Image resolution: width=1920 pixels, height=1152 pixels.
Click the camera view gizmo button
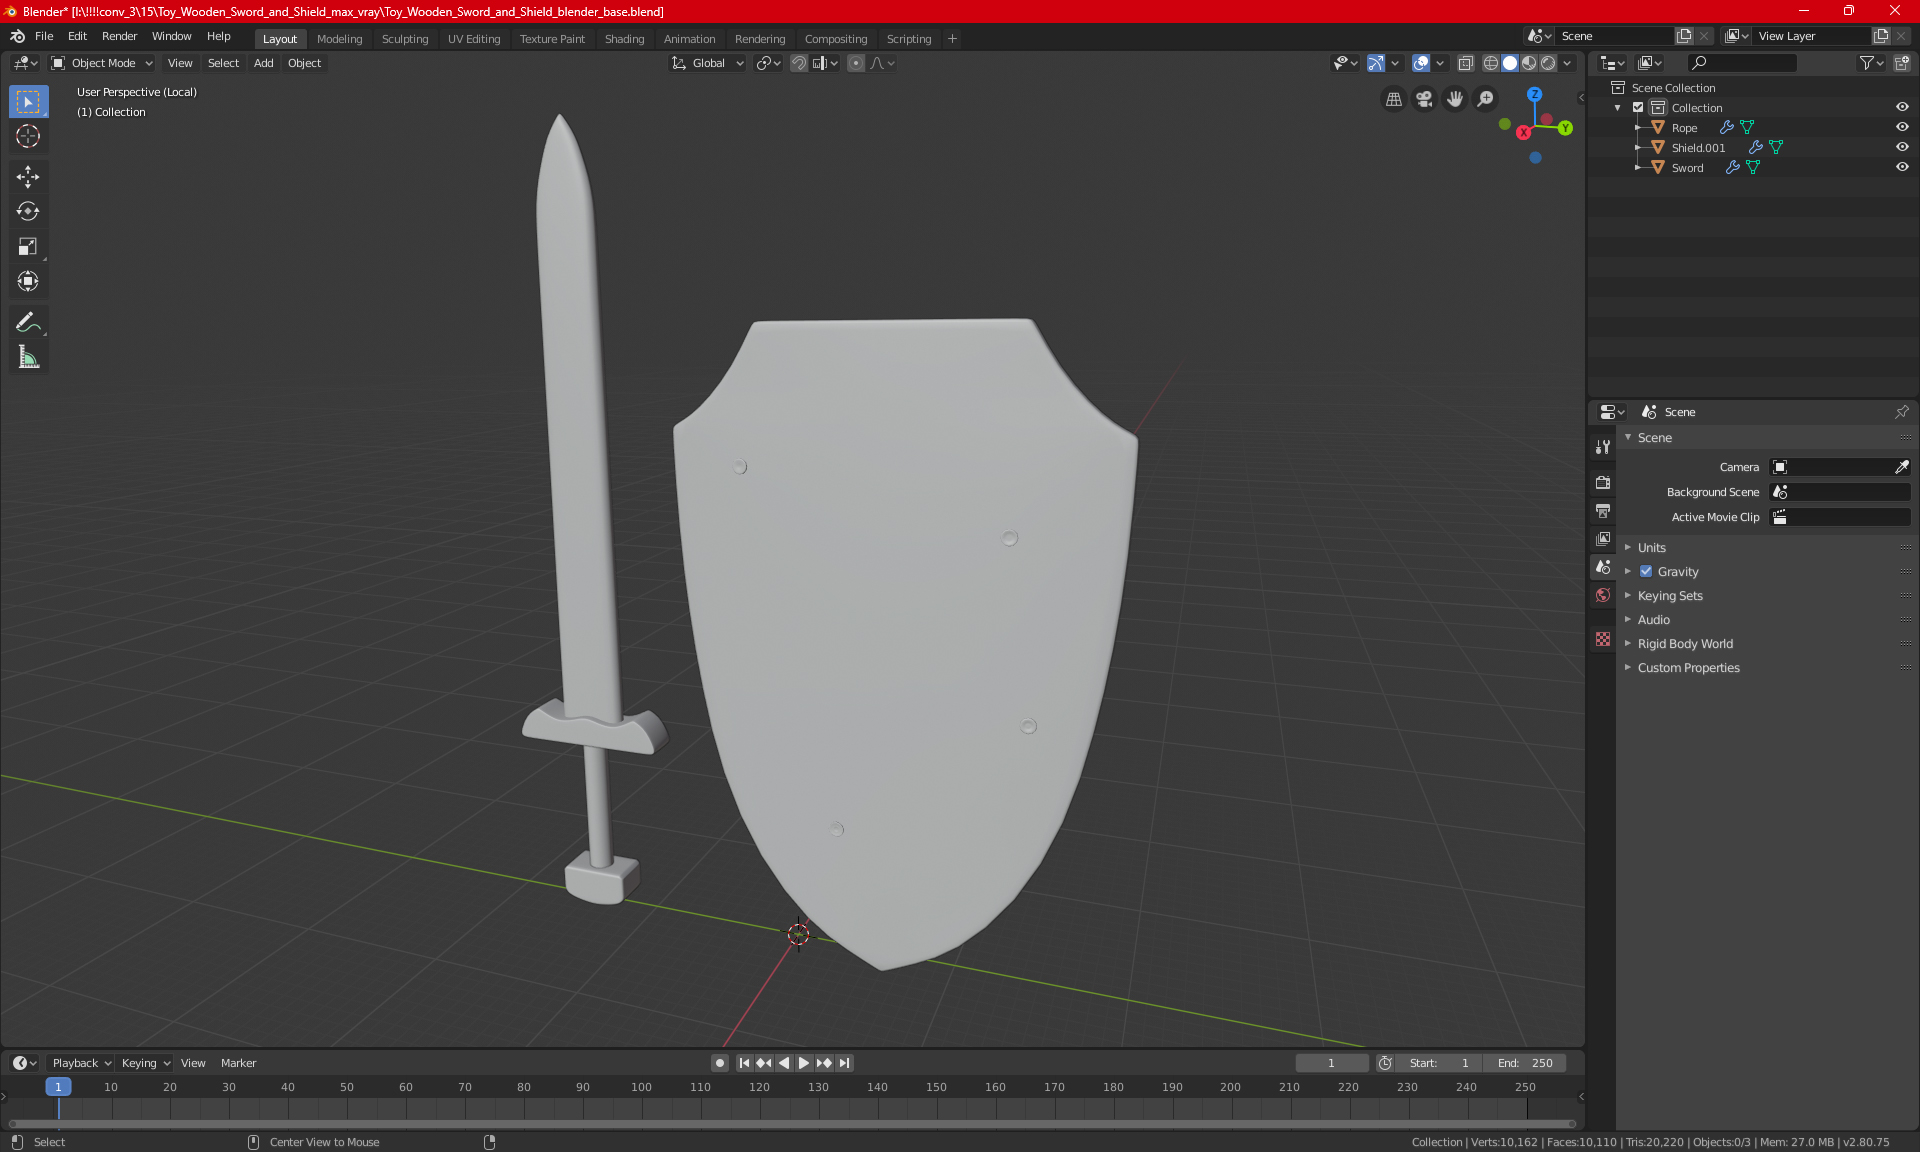[x=1424, y=99]
